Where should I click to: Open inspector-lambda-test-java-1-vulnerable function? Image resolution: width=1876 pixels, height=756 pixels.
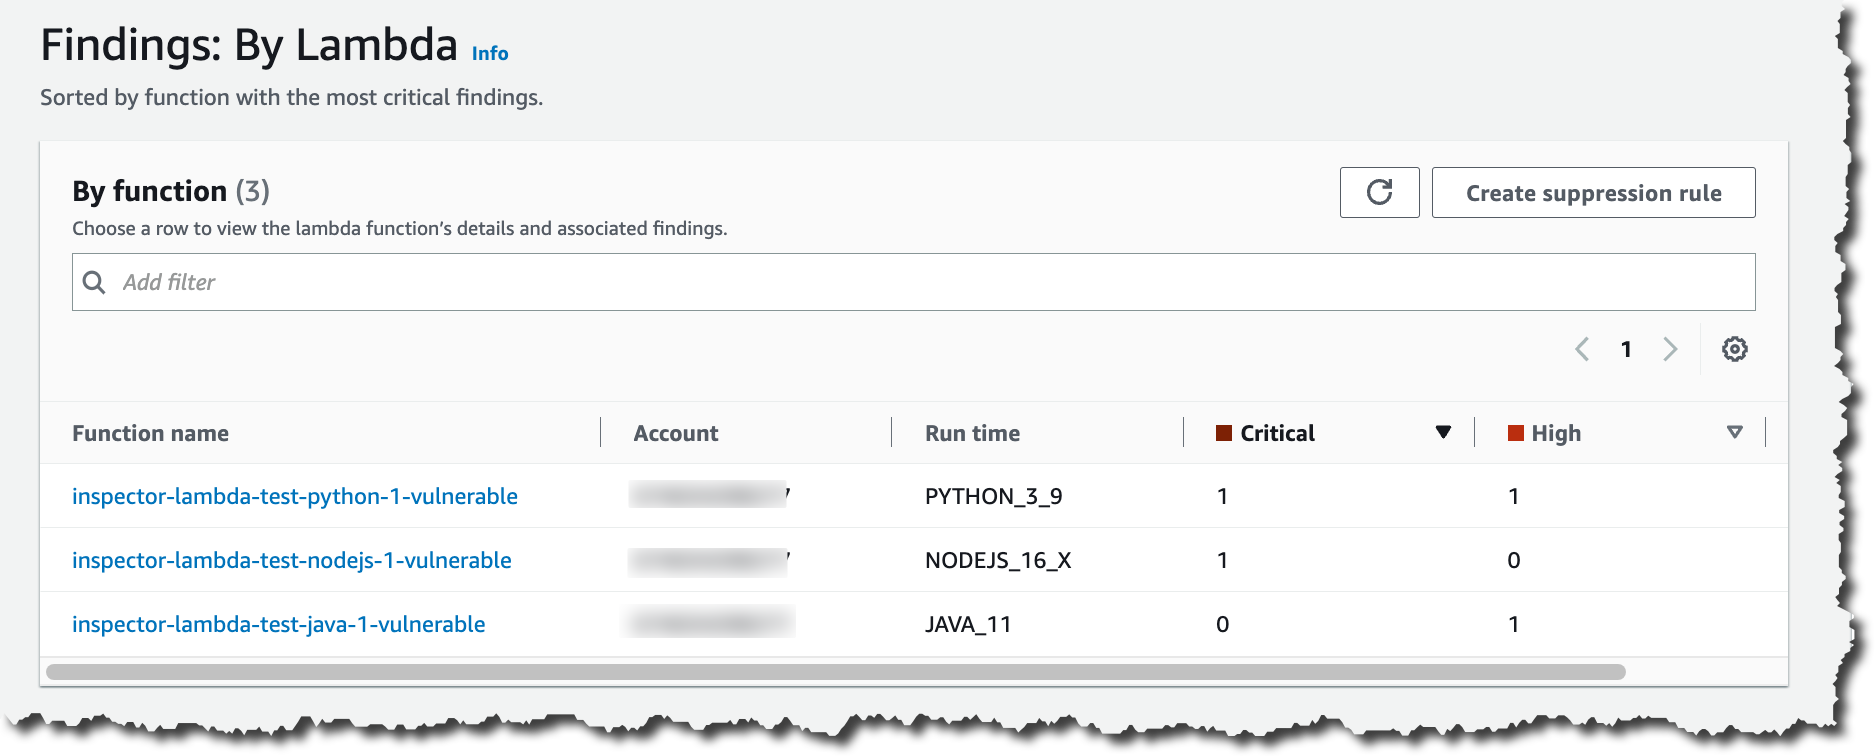pyautogui.click(x=279, y=624)
